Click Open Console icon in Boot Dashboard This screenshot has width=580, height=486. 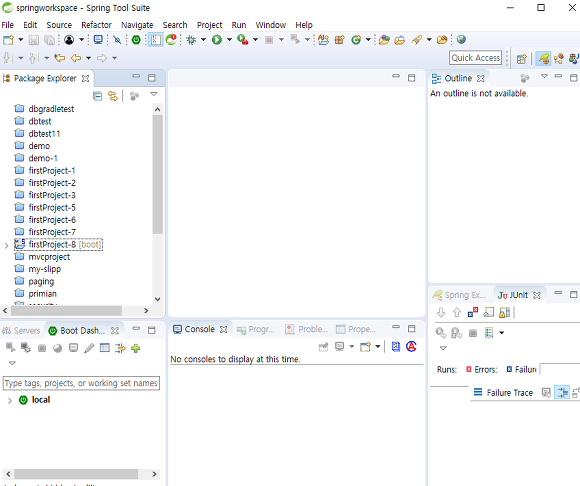74,348
